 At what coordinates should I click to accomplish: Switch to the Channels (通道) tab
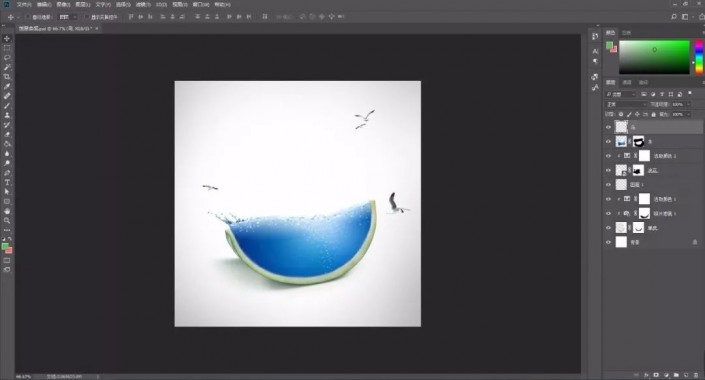pyautogui.click(x=627, y=82)
